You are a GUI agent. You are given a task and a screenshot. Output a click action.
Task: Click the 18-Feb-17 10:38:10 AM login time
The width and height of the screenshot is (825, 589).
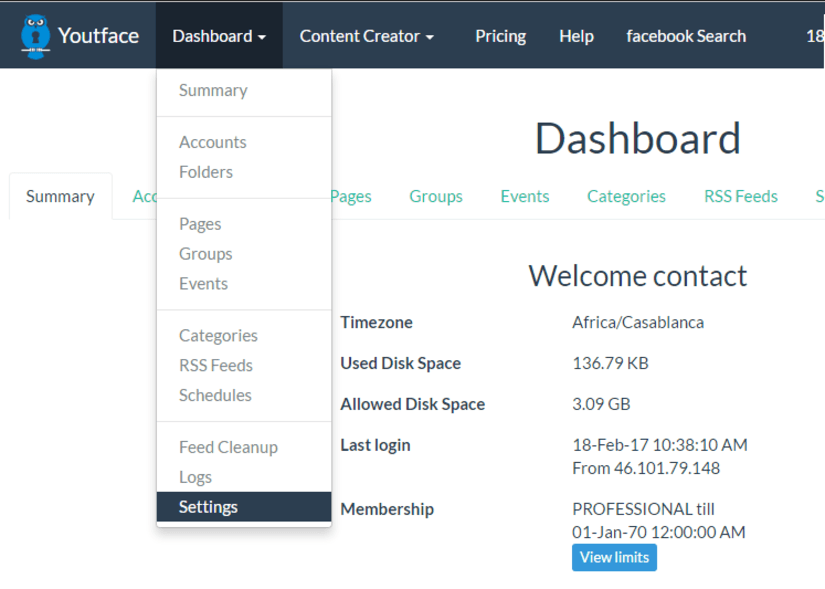[x=660, y=445]
